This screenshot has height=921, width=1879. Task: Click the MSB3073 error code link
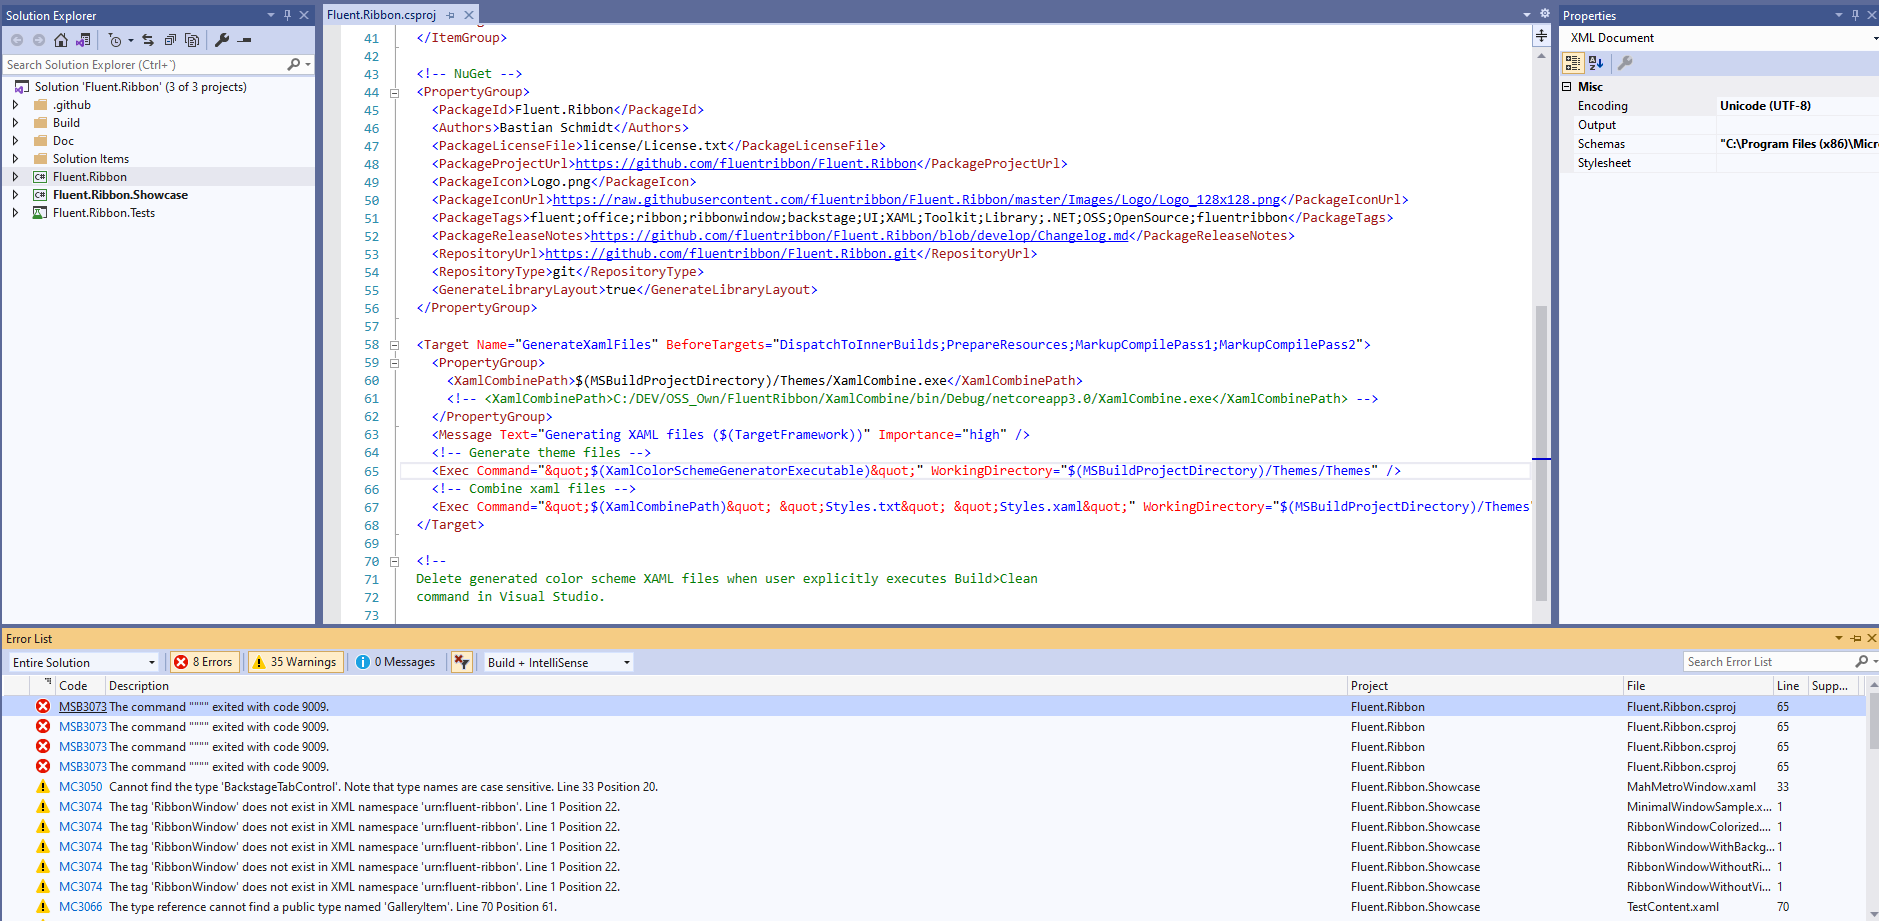pos(81,706)
